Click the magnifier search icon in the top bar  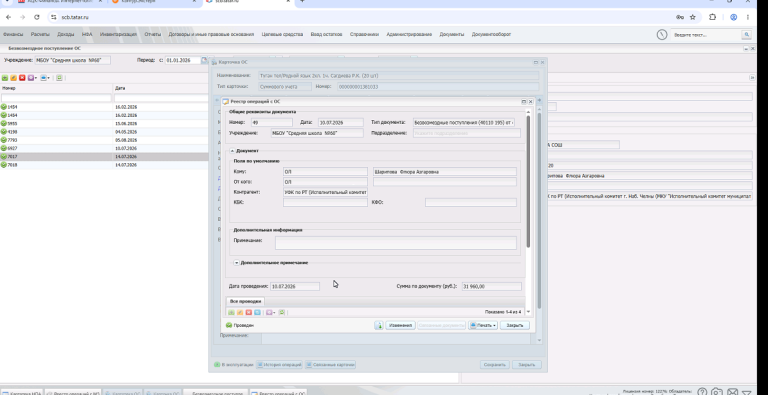coord(746,35)
